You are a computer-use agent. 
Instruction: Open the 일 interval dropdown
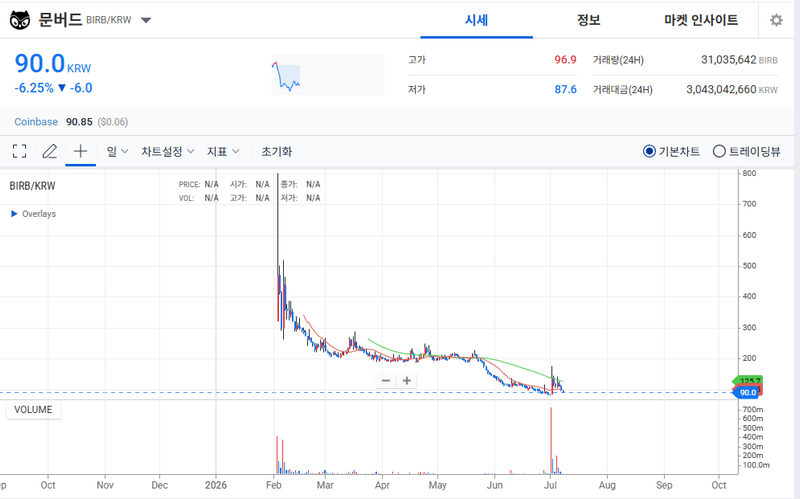[117, 152]
